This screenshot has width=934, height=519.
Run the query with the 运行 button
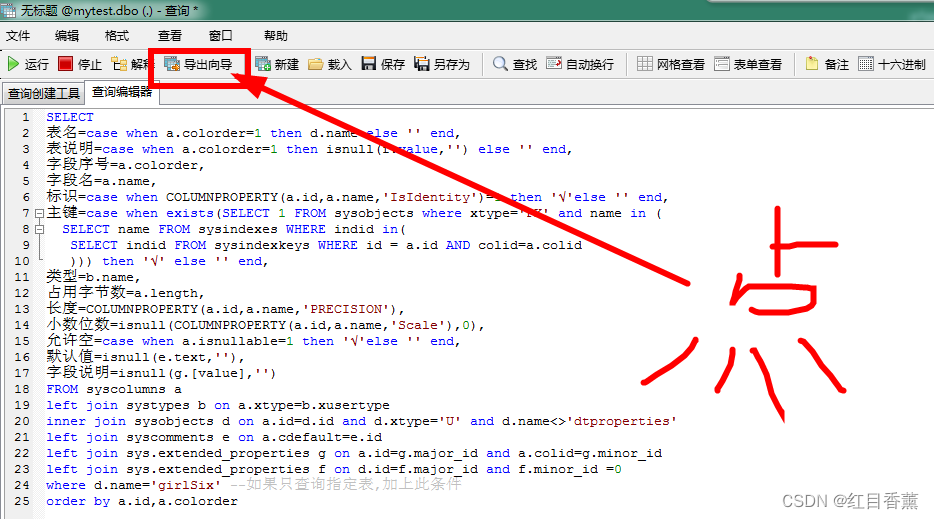pos(28,64)
